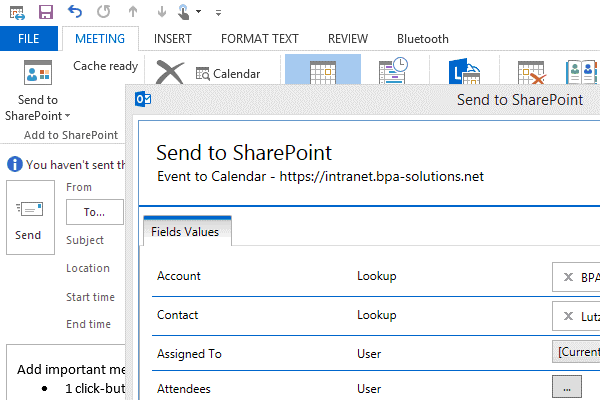The height and width of the screenshot is (400, 600).
Task: Open Calendar from the ribbon
Action: pyautogui.click(x=228, y=73)
